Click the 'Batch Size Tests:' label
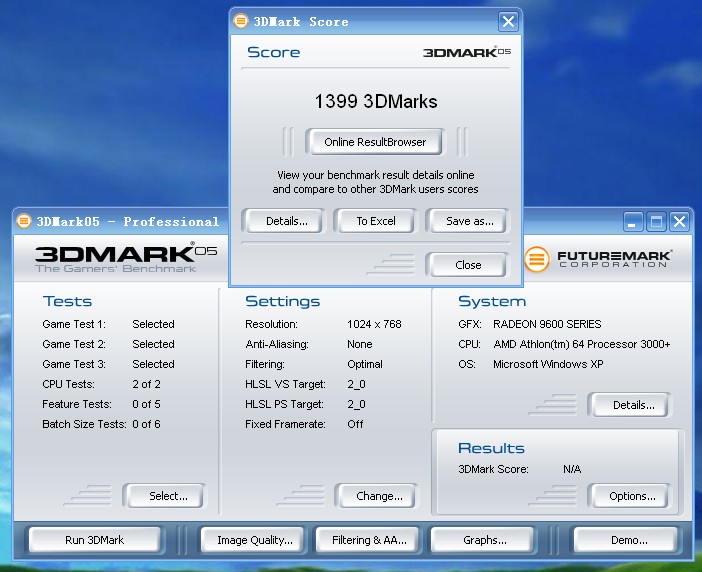Screen dimensions: 702x572 click(84, 424)
